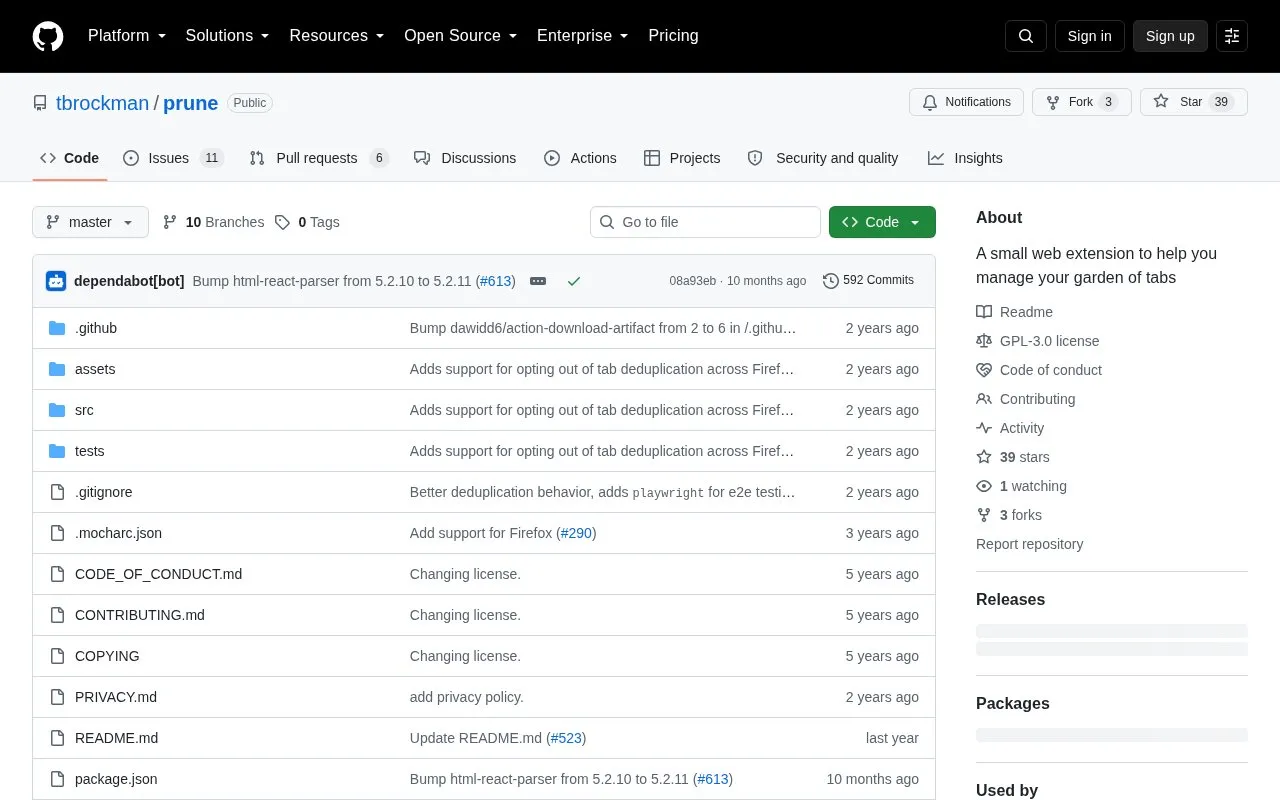1280x800 pixels.
Task: Click the src folder icon
Action: tap(57, 410)
